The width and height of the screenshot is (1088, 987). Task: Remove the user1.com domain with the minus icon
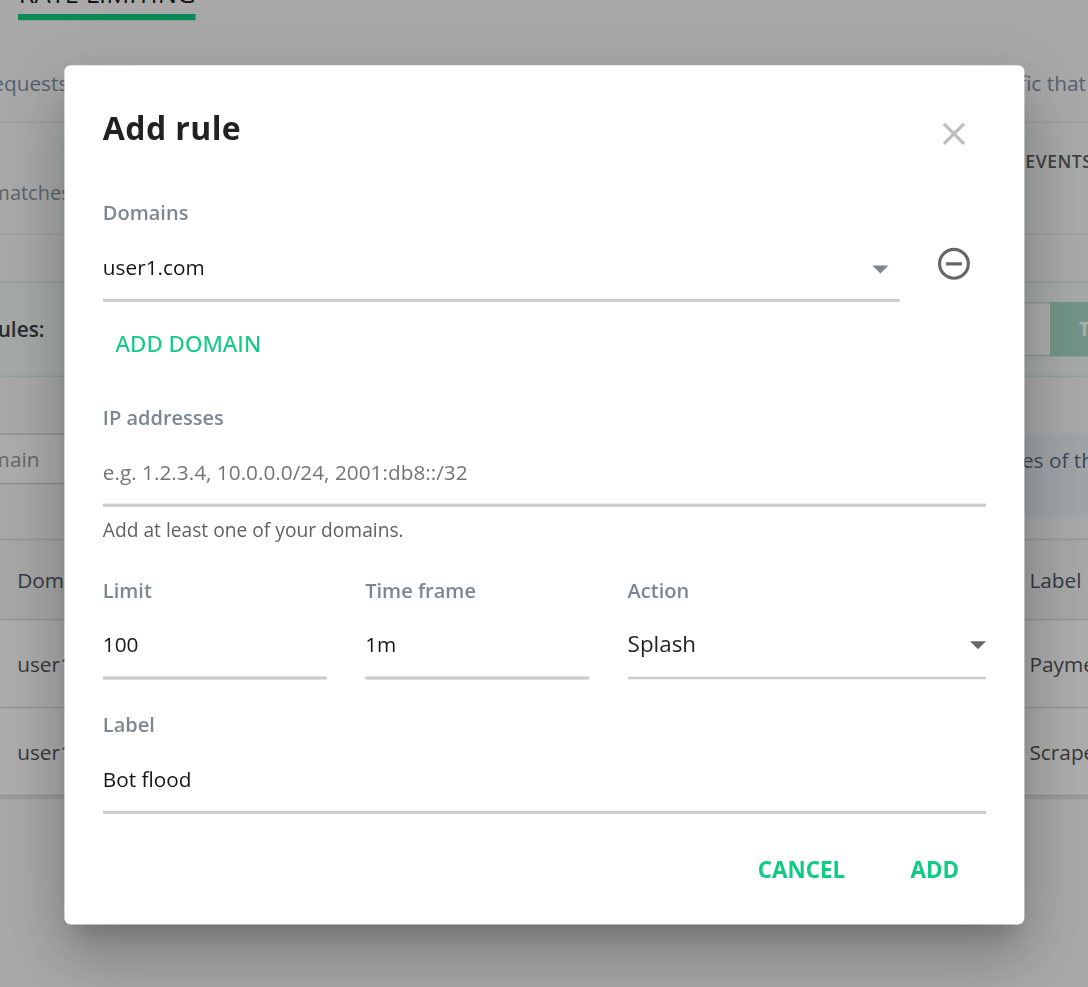pyautogui.click(x=953, y=264)
